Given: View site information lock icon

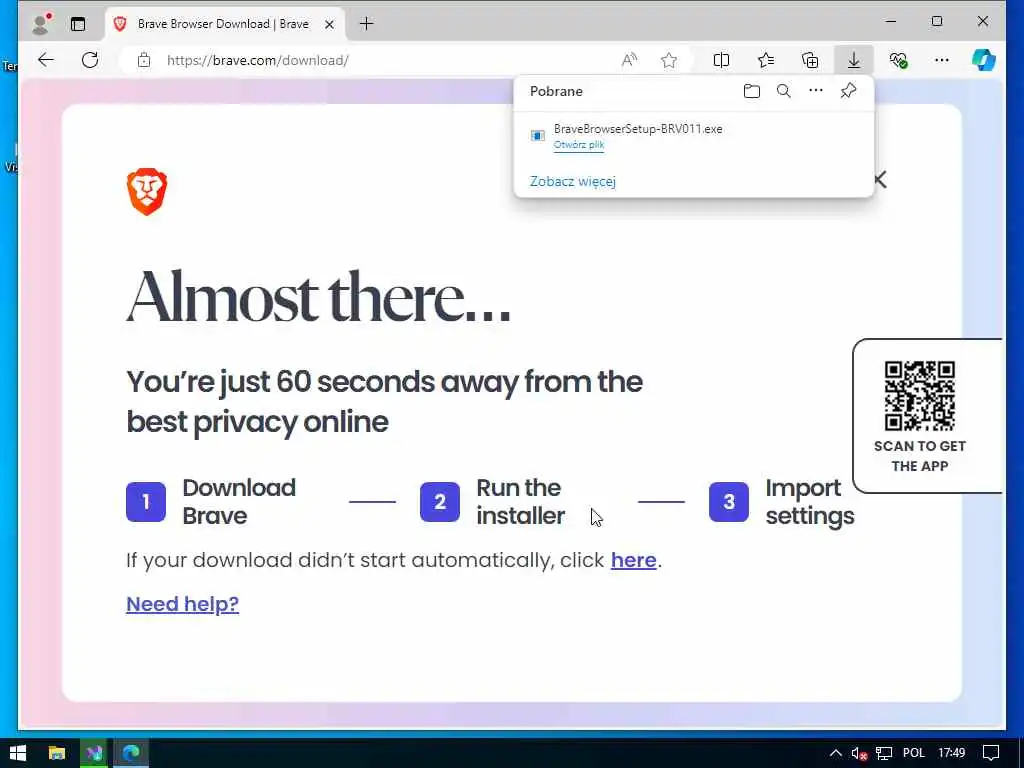Looking at the screenshot, I should (144, 60).
